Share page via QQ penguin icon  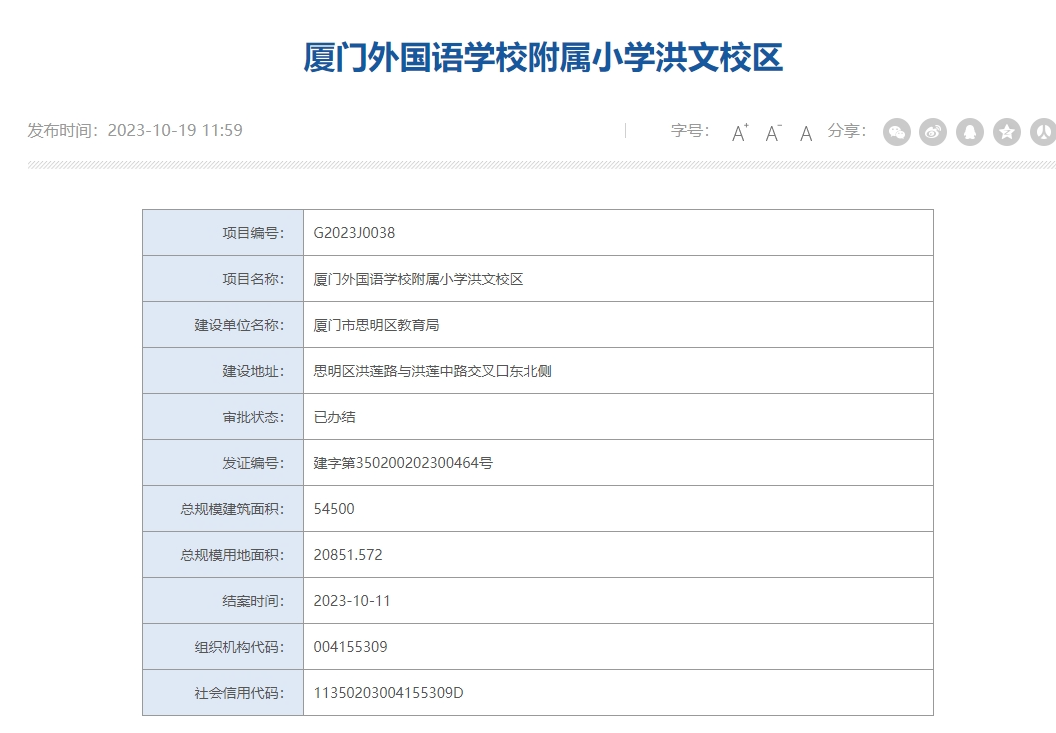pyautogui.click(x=970, y=132)
